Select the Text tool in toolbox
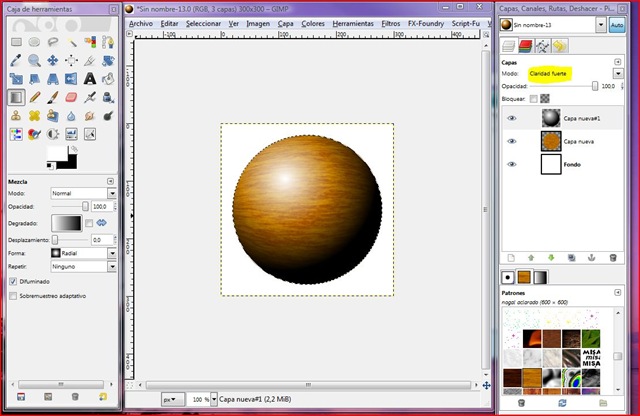This screenshot has width=640, height=416. (x=90, y=78)
